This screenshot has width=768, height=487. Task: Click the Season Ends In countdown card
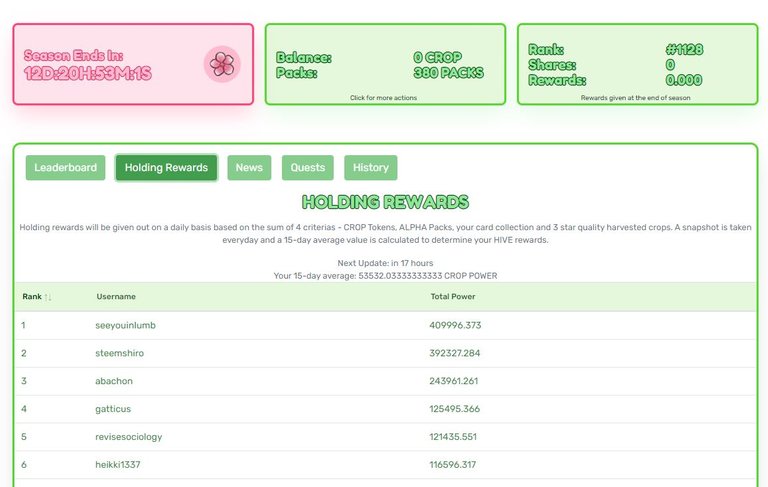133,64
